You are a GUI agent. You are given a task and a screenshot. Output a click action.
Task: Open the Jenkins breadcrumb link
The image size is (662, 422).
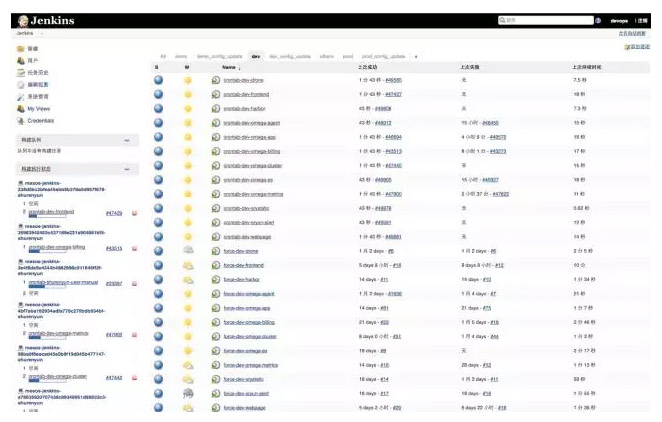click(x=24, y=33)
